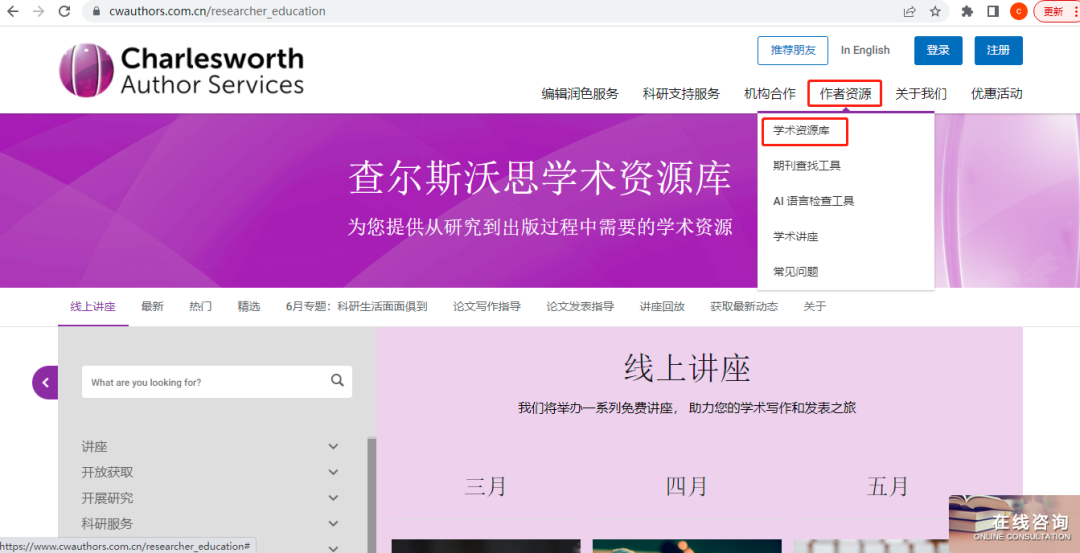Bookmark this page with the star icon
This screenshot has height=553, width=1080.
(x=935, y=12)
